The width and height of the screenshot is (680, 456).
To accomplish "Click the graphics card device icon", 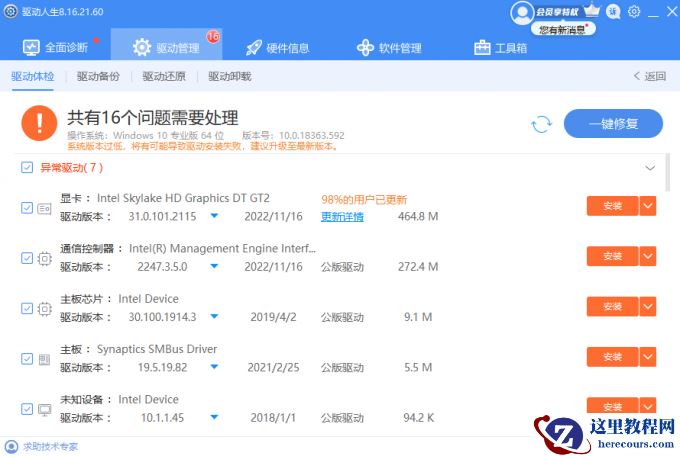I will (44, 209).
